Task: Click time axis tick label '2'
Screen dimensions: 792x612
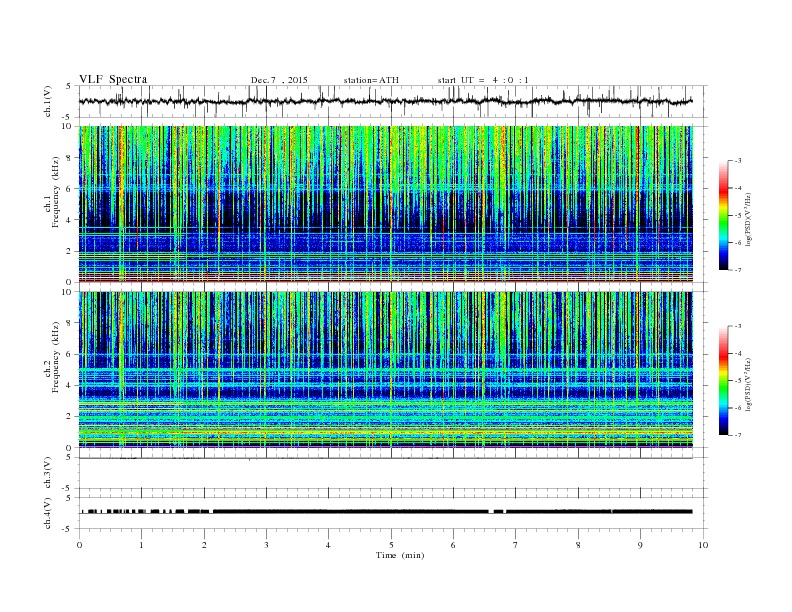Action: point(204,545)
